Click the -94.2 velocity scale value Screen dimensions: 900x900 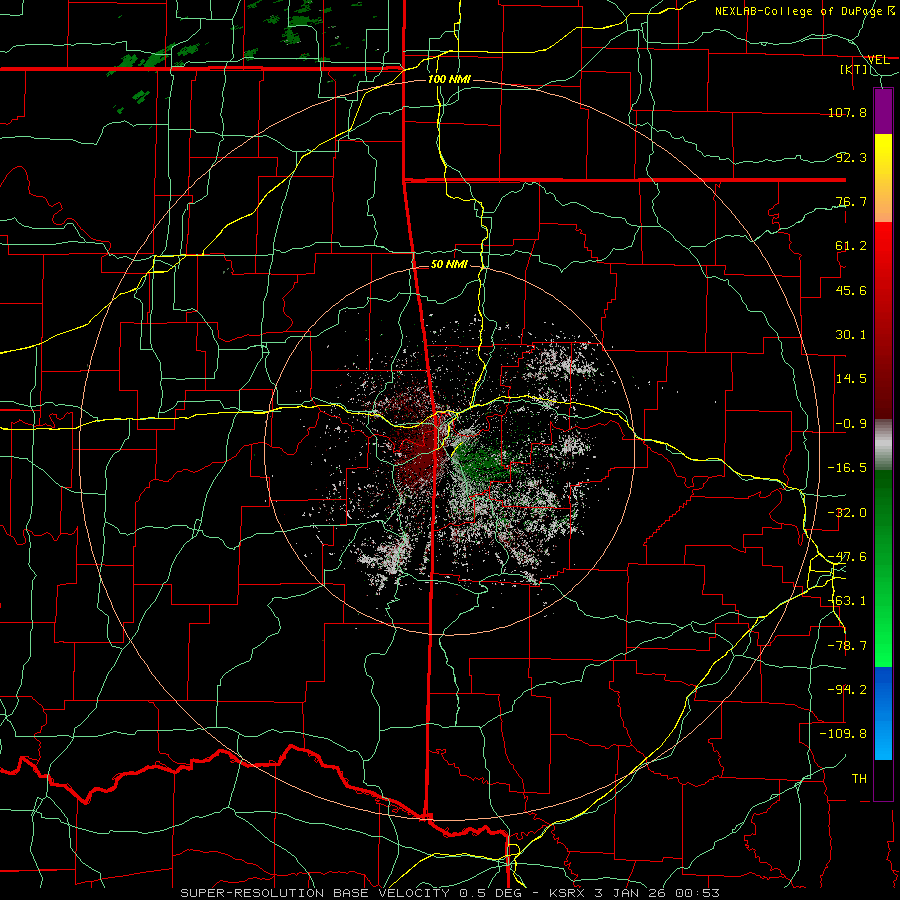click(x=847, y=689)
